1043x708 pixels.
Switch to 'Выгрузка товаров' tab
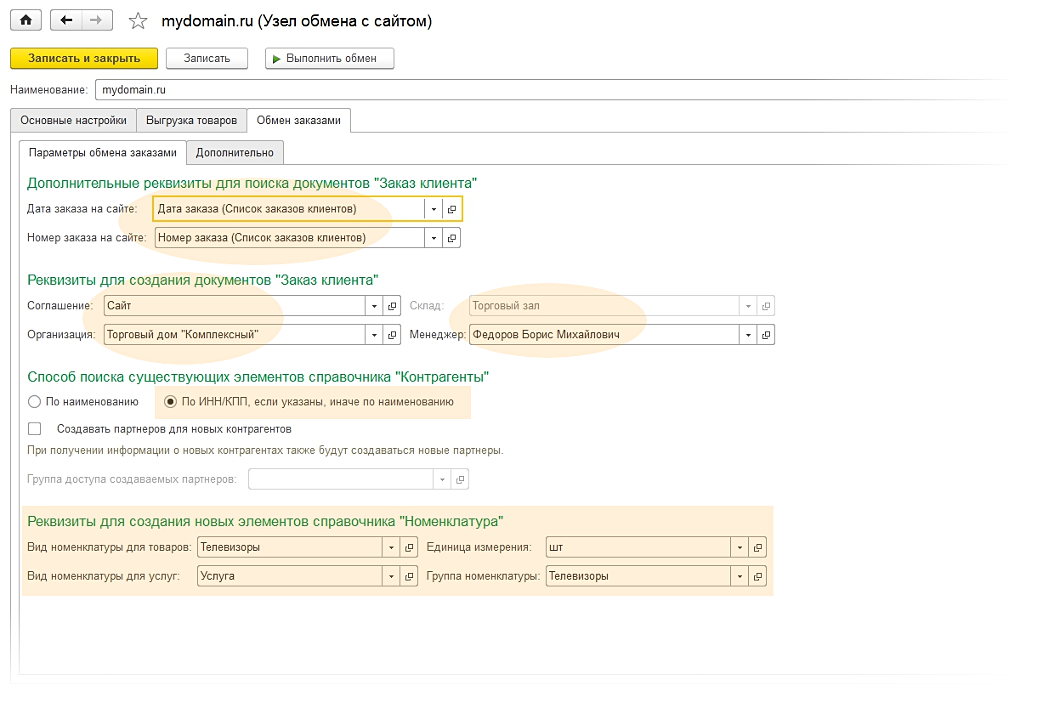[x=191, y=120]
